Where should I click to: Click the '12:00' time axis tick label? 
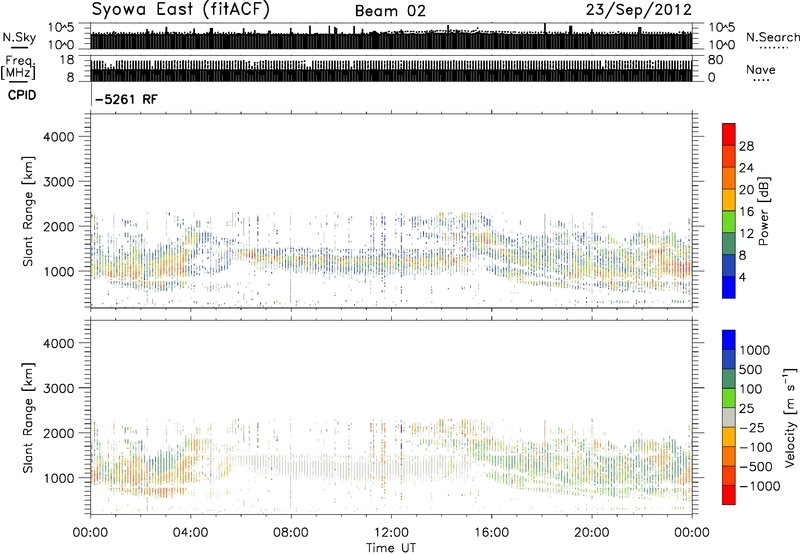(391, 533)
